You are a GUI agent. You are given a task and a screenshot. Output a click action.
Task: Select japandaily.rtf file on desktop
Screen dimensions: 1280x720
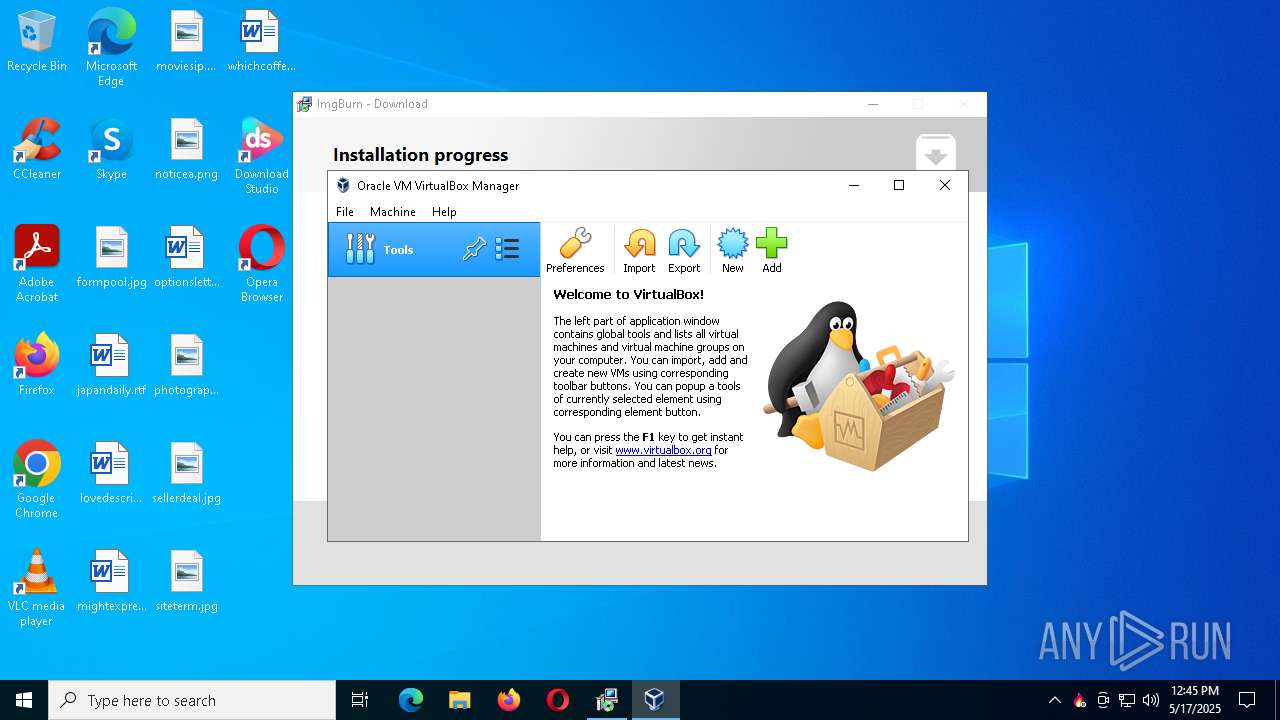[x=111, y=366]
